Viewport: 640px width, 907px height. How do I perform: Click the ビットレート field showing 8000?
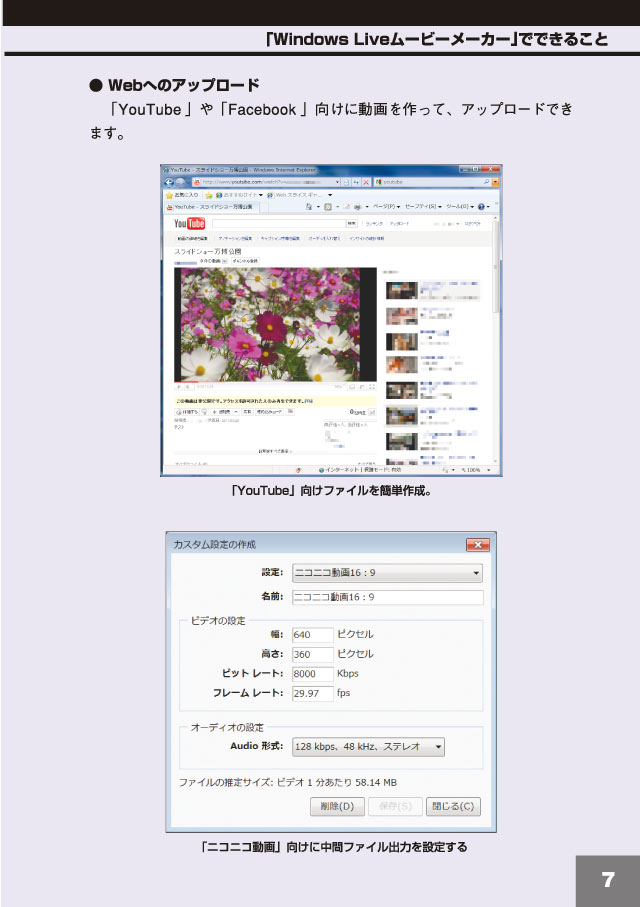point(312,674)
